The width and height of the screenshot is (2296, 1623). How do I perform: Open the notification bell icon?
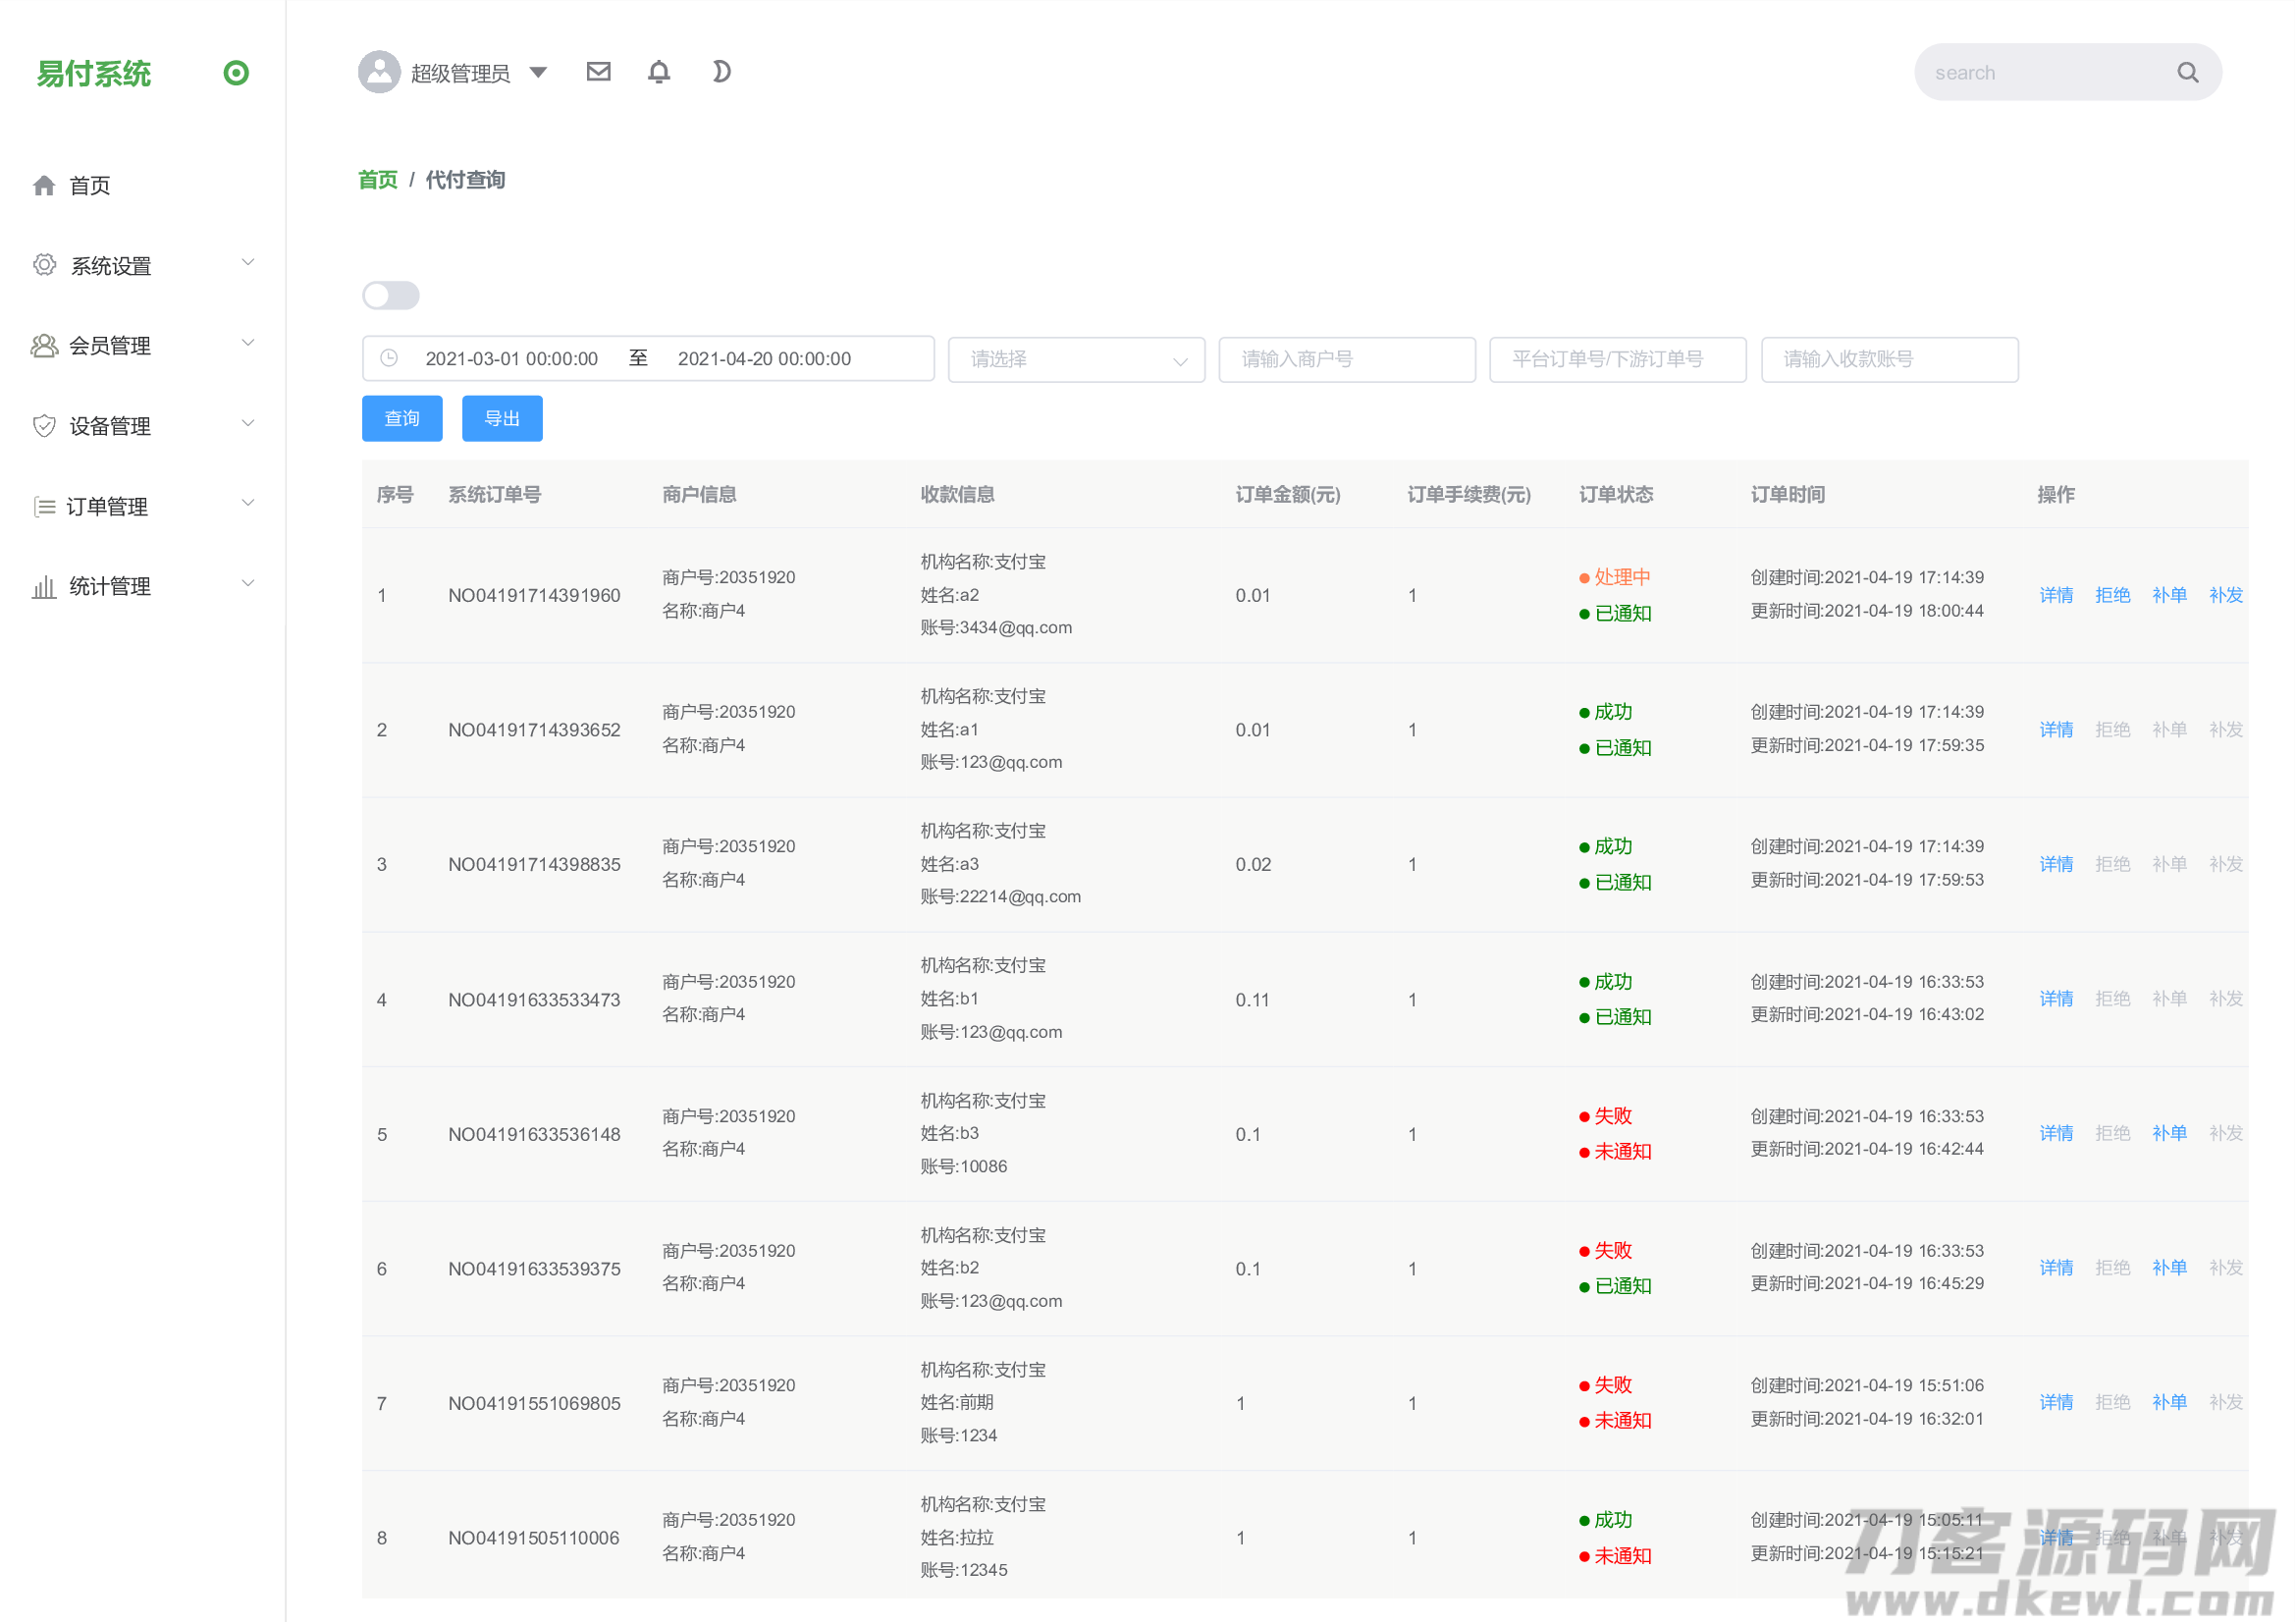[659, 72]
